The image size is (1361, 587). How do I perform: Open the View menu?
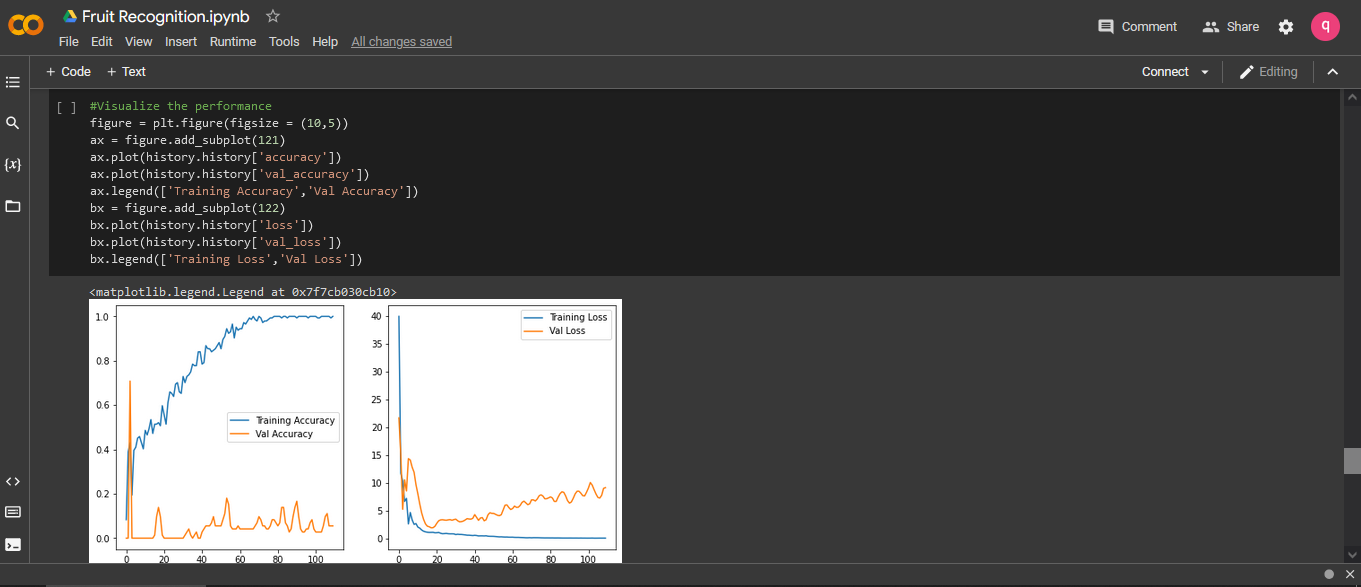[139, 42]
